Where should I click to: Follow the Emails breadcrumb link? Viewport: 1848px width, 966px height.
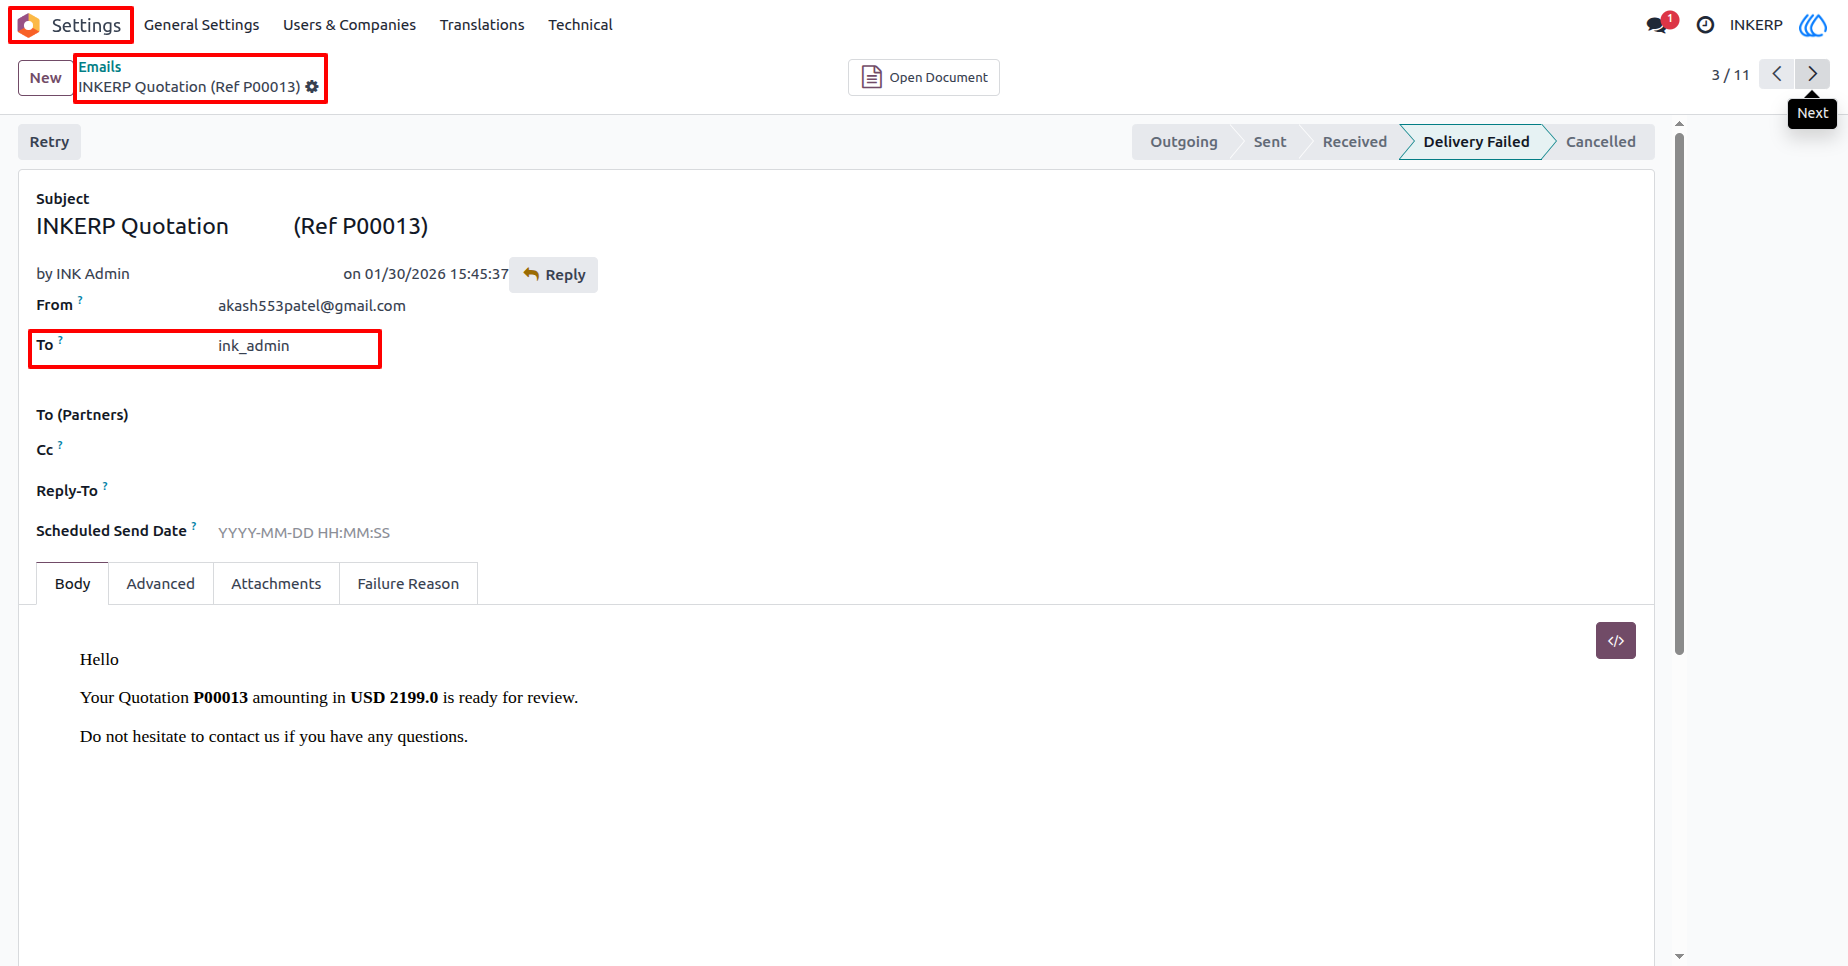[100, 67]
